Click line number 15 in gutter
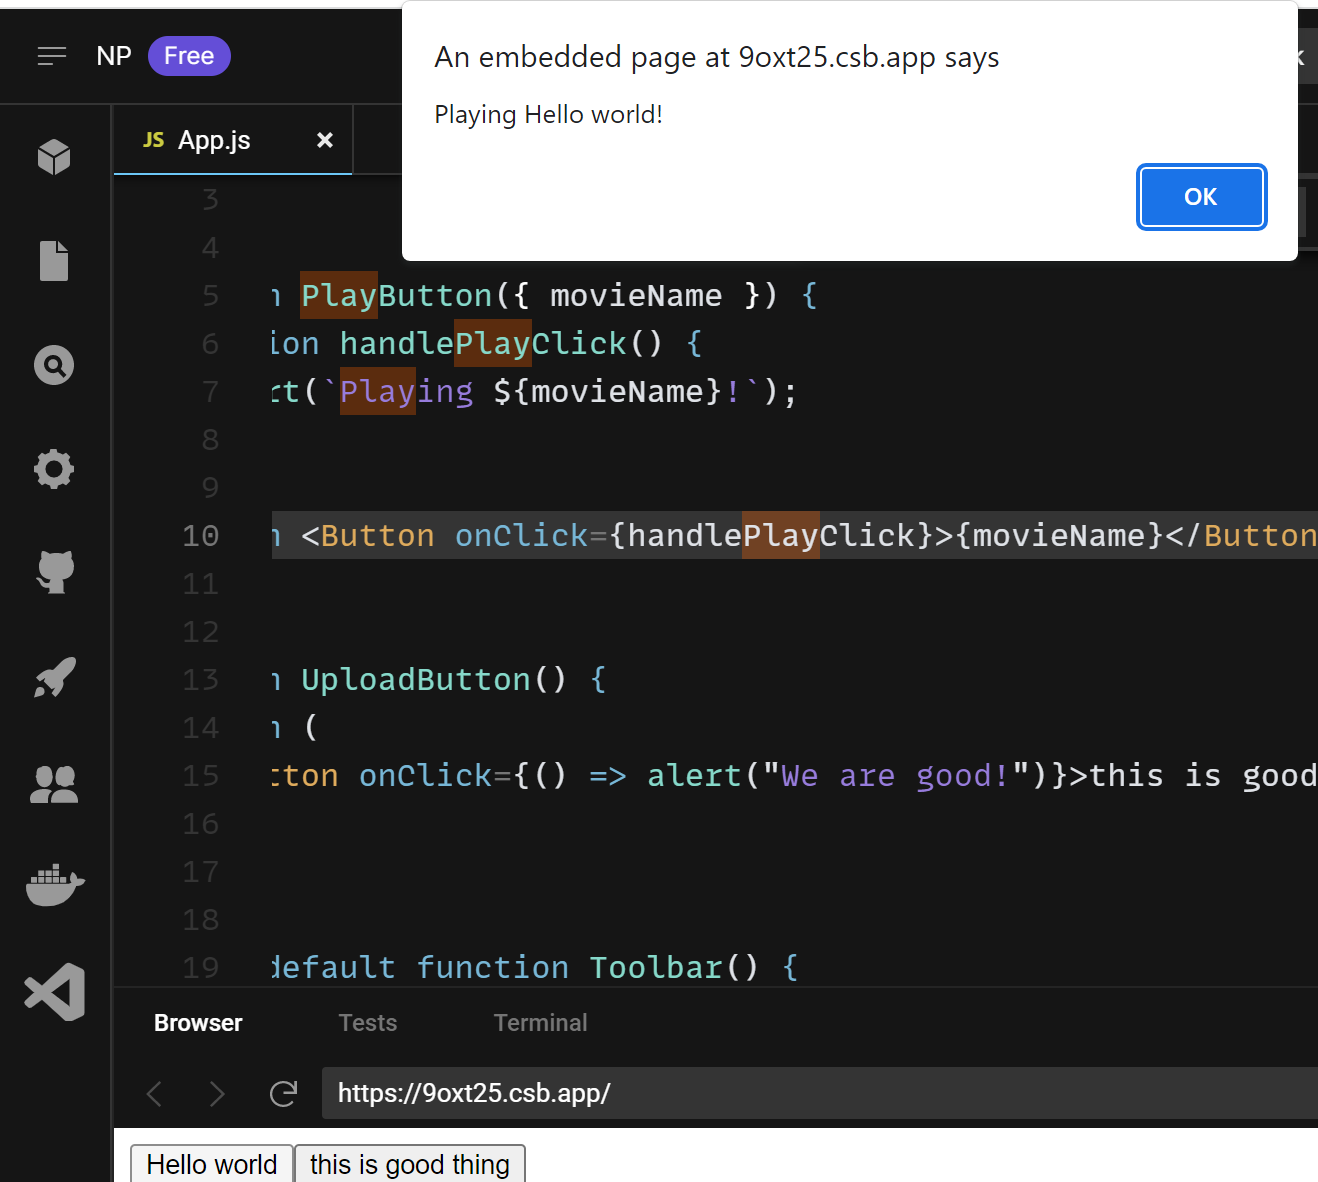This screenshot has width=1318, height=1182. click(x=200, y=776)
